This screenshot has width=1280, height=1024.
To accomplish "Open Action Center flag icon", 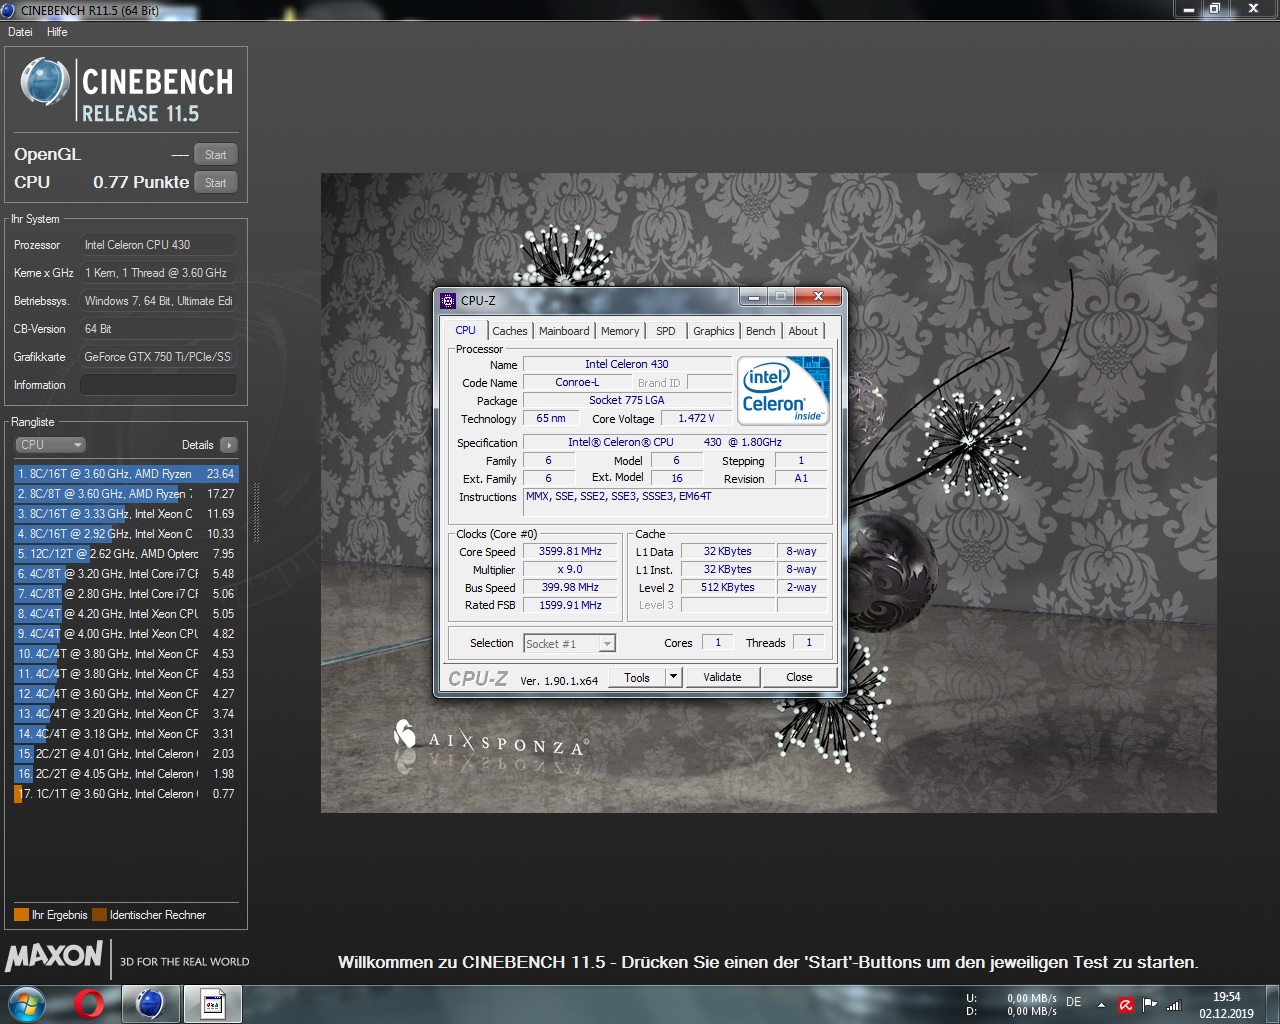I will 1150,1005.
